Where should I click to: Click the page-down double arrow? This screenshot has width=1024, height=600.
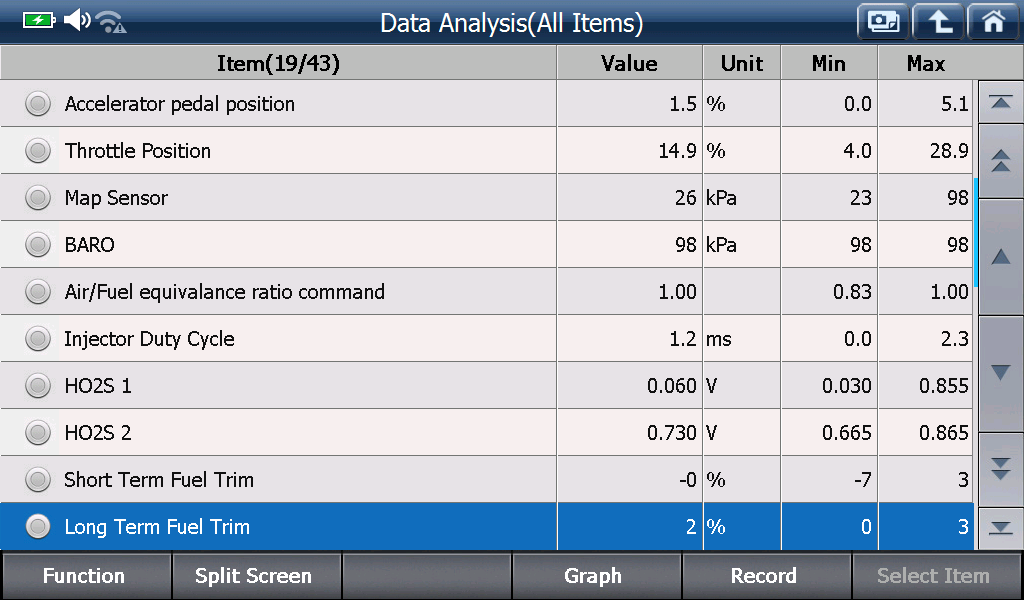tap(1000, 469)
